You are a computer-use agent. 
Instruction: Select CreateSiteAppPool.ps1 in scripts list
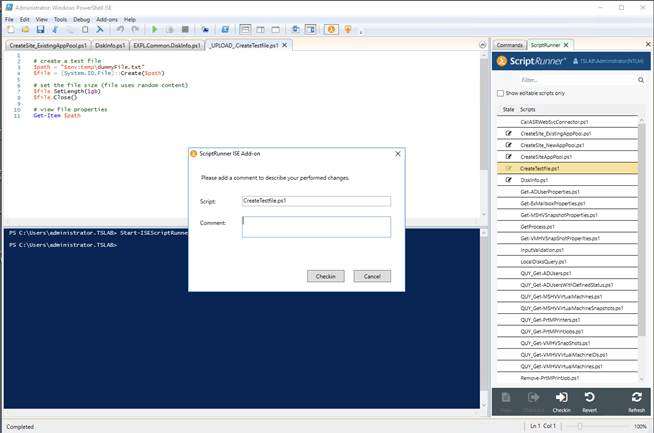[567, 157]
